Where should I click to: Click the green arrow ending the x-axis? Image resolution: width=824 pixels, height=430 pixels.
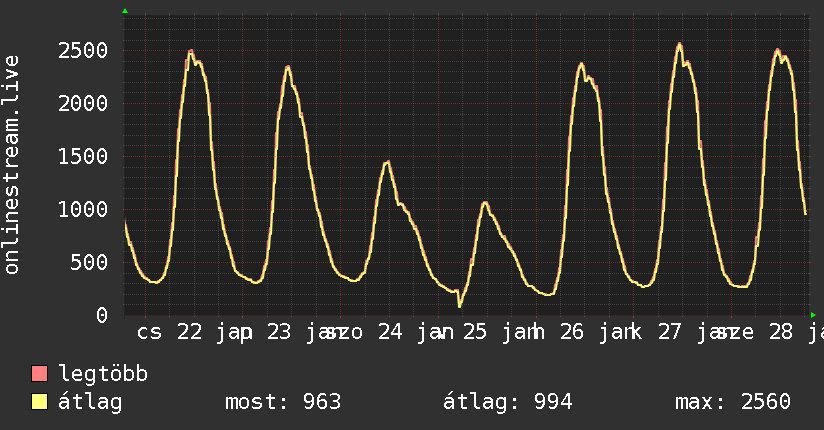point(813,315)
